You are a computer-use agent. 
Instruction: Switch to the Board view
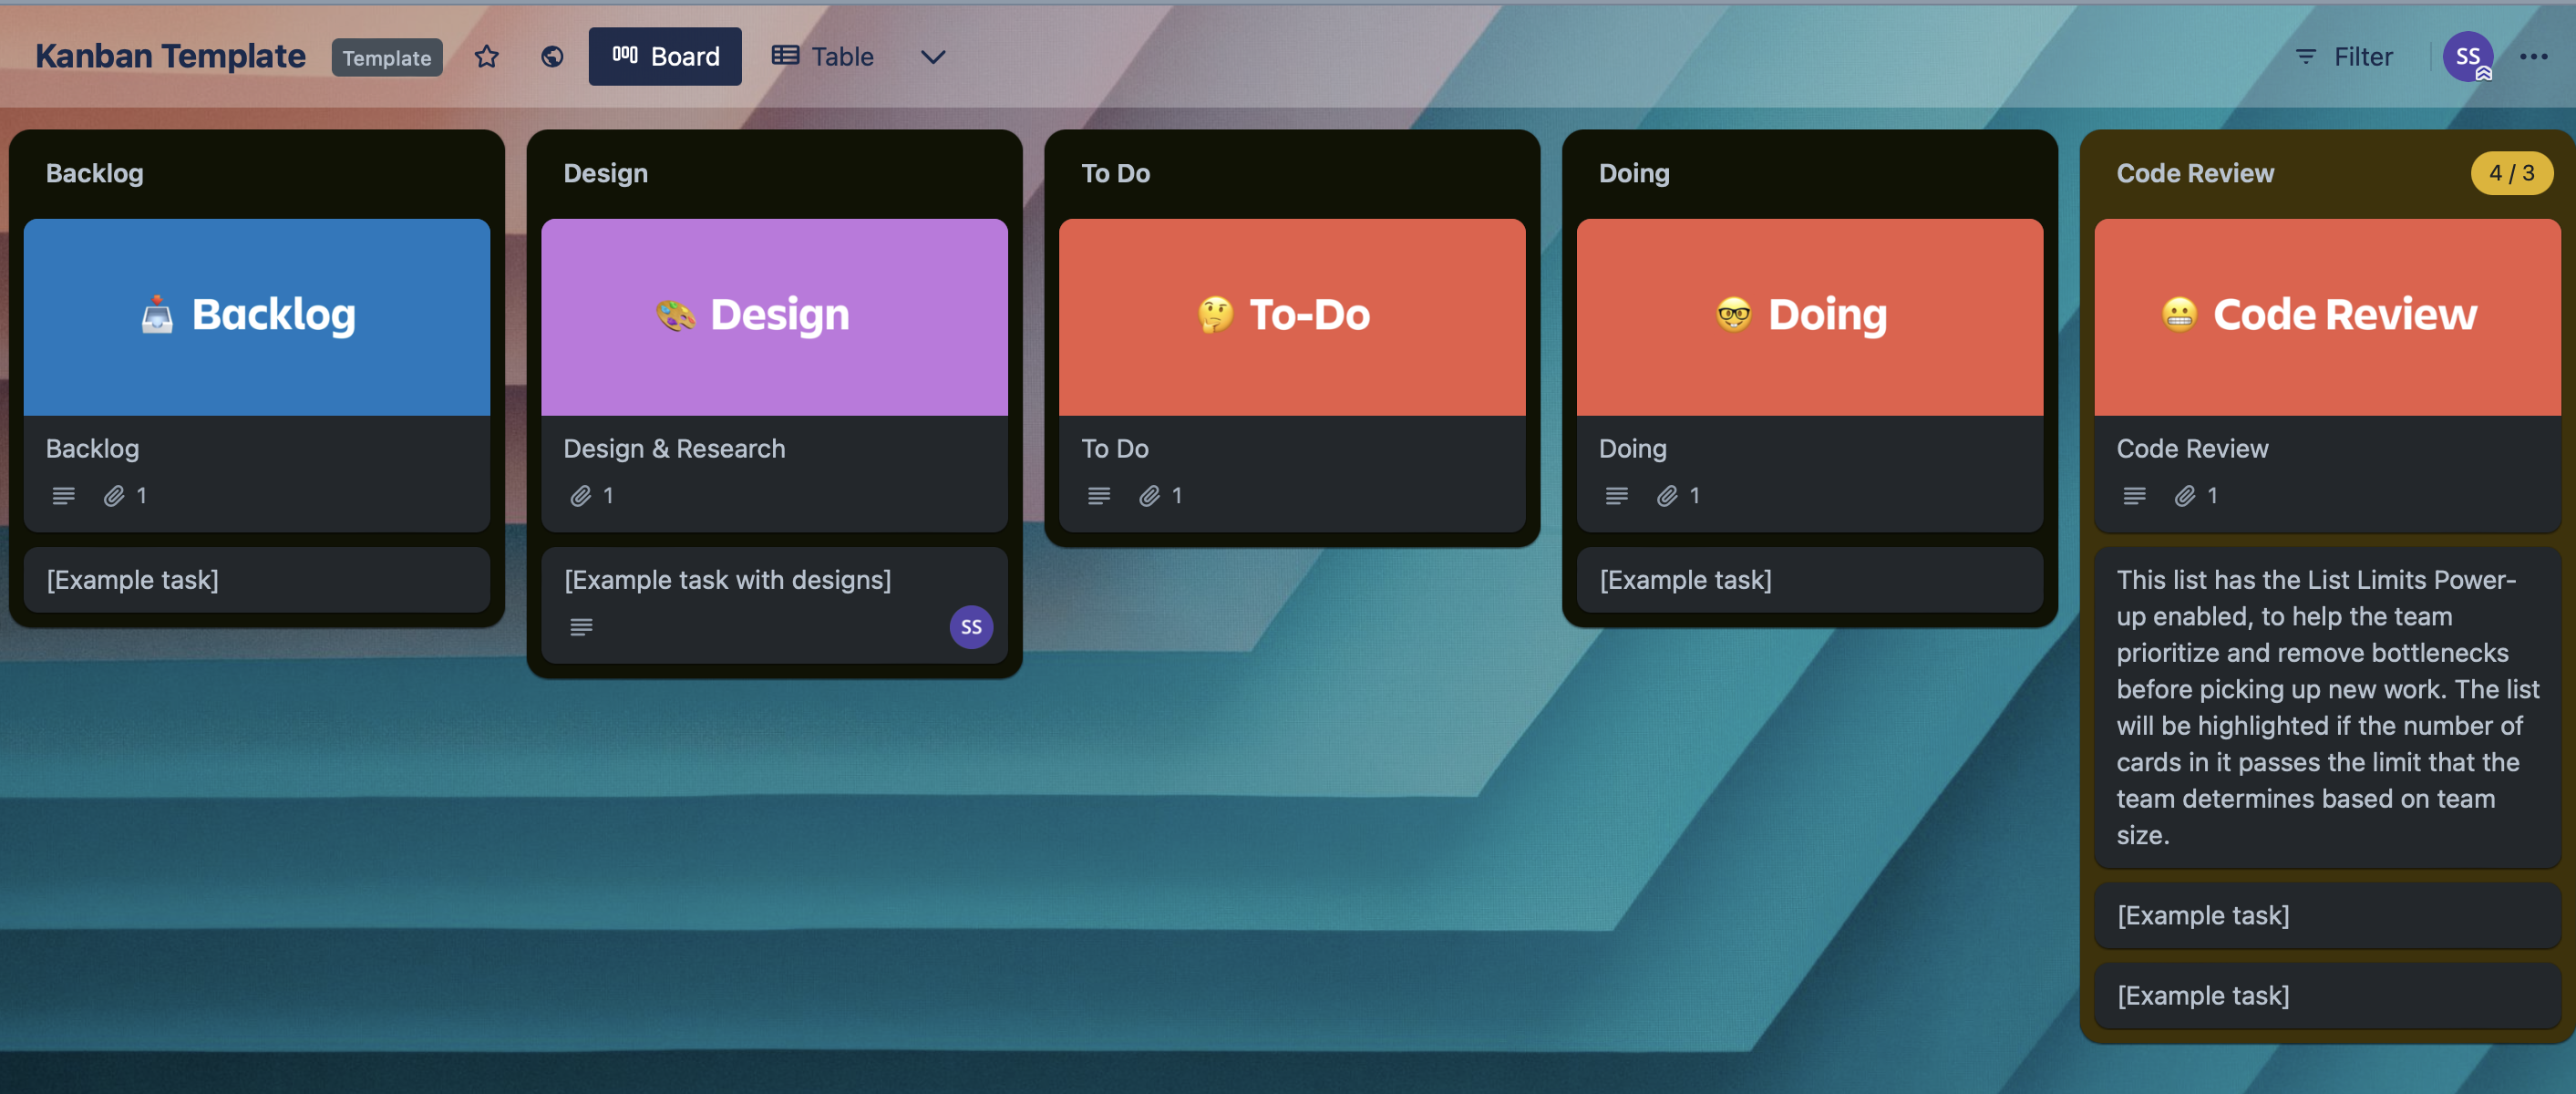(665, 57)
